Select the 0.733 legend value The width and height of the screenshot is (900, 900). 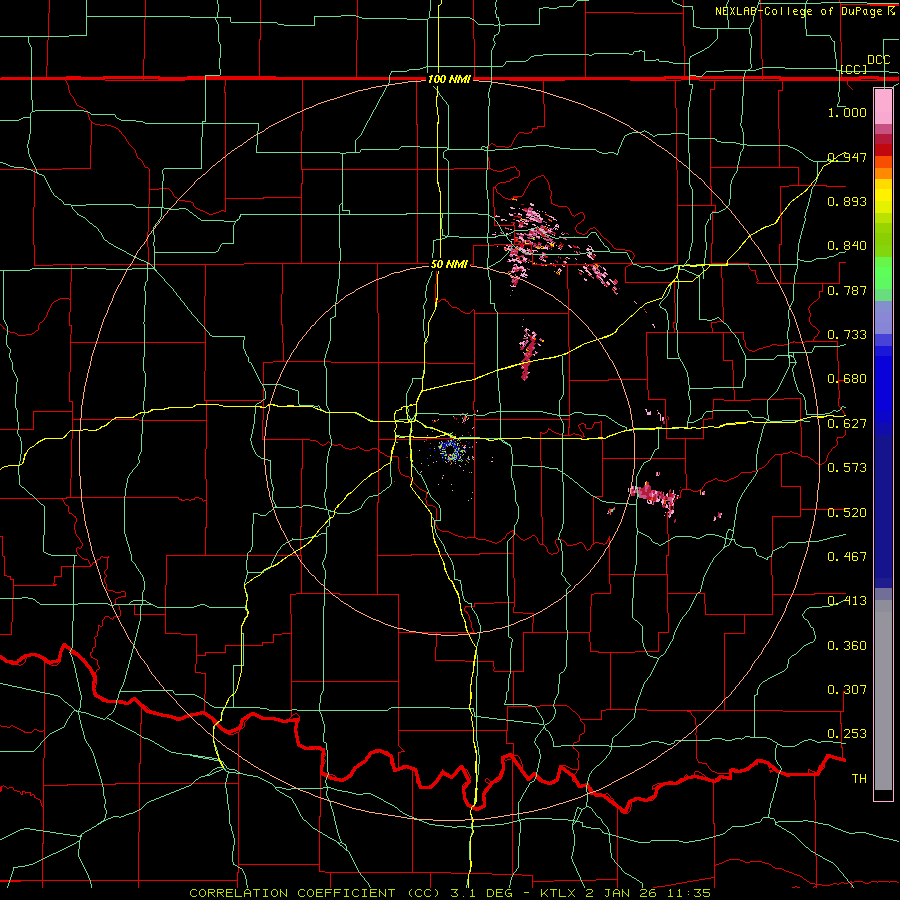(x=847, y=335)
